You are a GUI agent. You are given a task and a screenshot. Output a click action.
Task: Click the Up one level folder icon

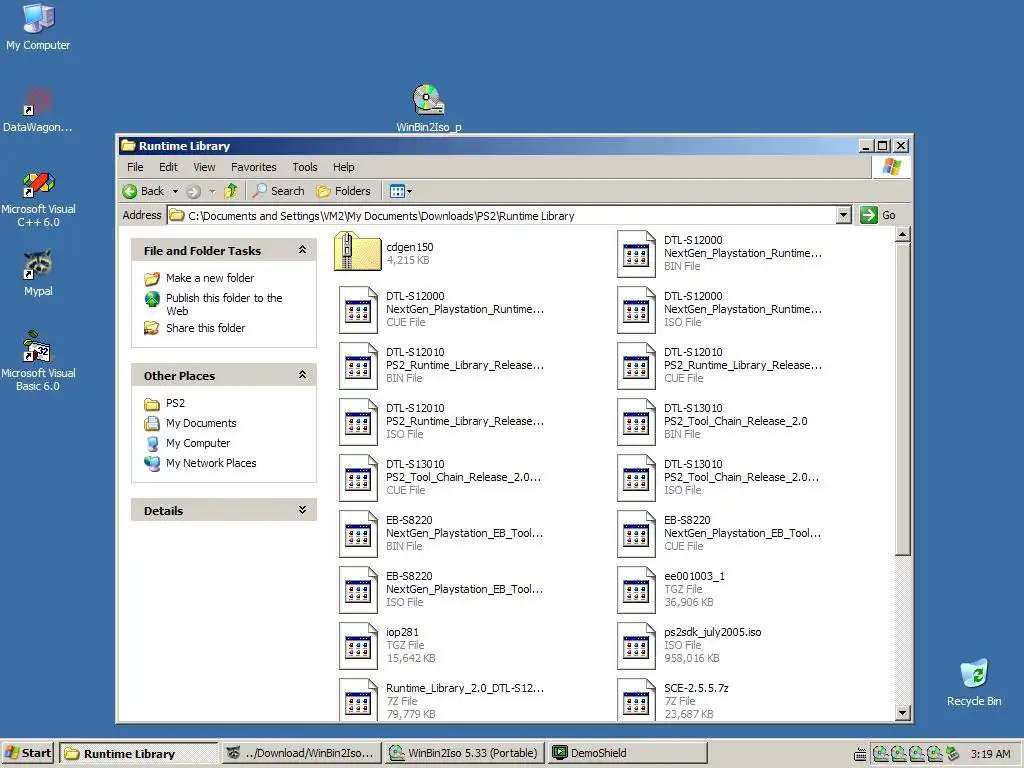tap(231, 191)
